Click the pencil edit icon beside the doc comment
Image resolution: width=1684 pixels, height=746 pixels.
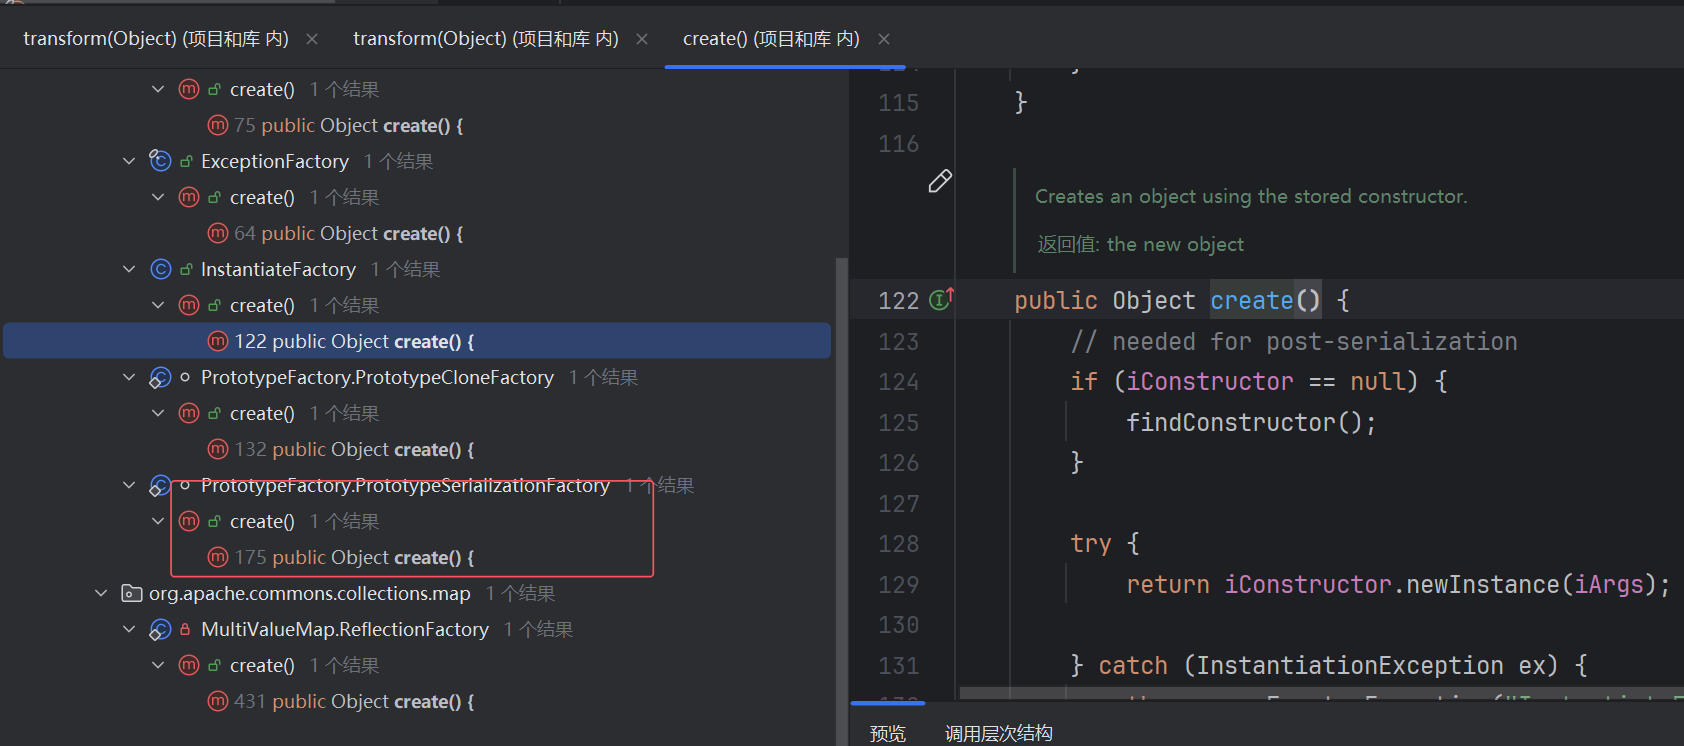939,181
